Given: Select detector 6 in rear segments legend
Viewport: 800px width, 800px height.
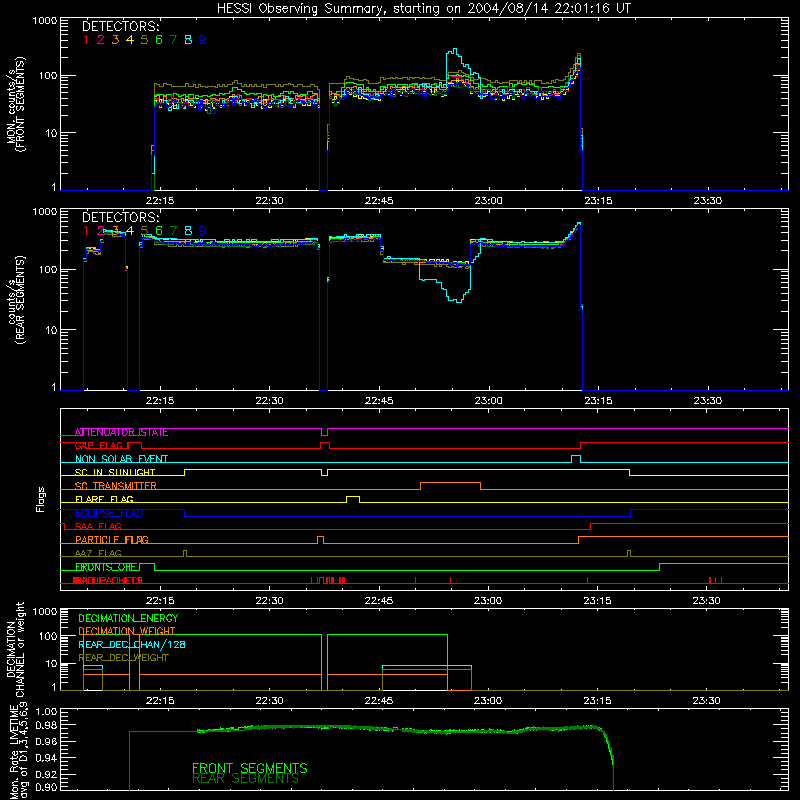Looking at the screenshot, I should coord(159,231).
